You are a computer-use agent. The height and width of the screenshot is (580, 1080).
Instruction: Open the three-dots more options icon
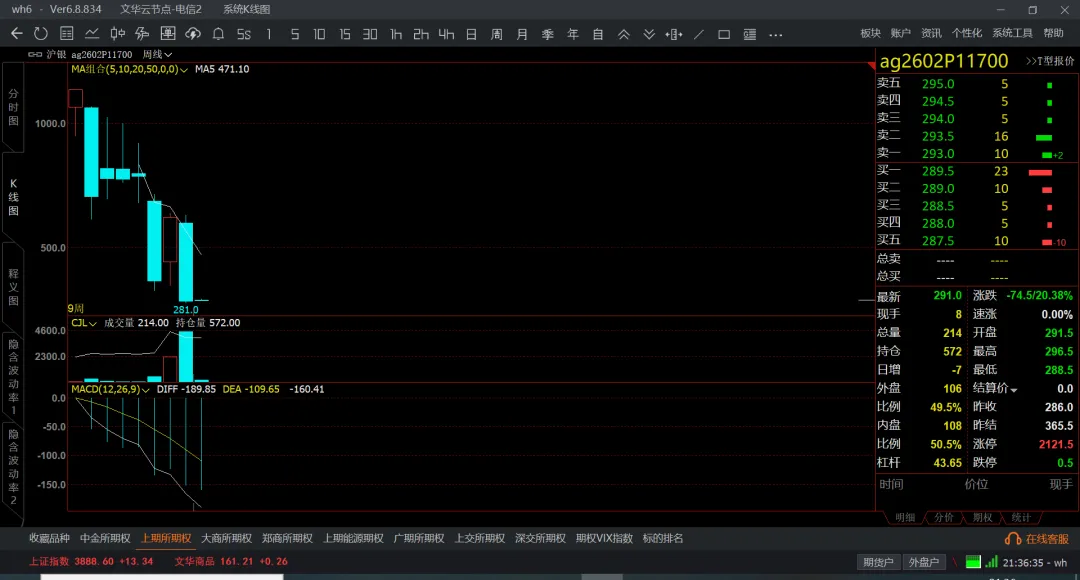pyautogui.click(x=775, y=34)
